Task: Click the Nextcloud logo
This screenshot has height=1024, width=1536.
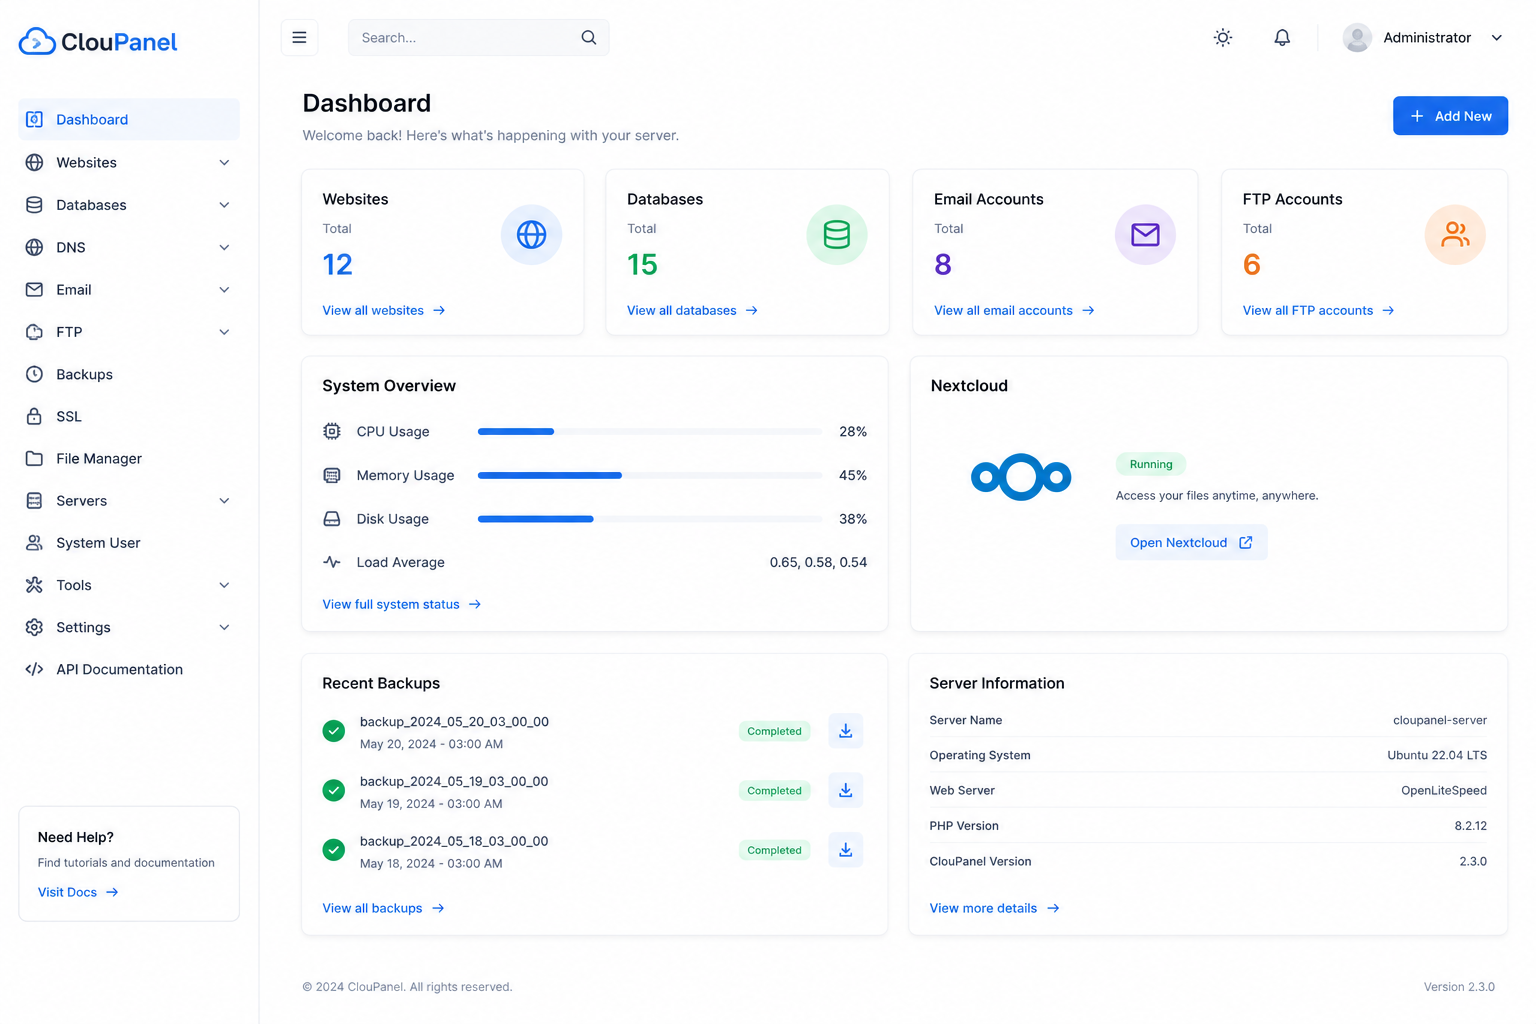Action: click(x=1021, y=477)
